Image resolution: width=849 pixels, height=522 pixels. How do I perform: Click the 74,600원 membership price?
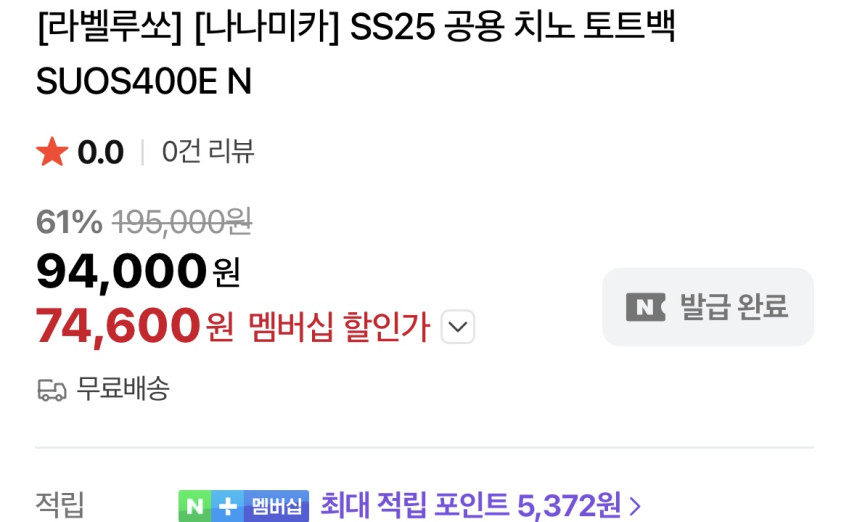[x=134, y=326]
